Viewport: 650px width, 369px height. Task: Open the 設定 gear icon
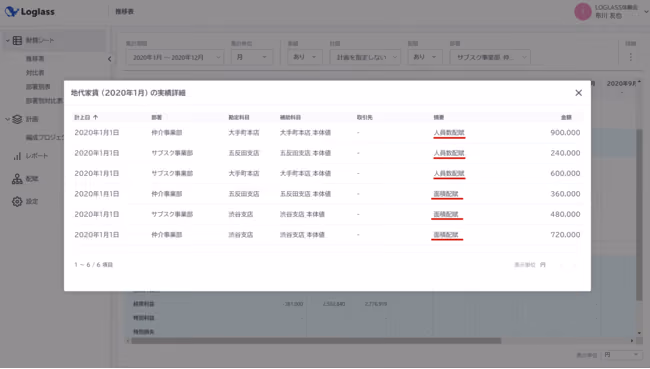(17, 201)
